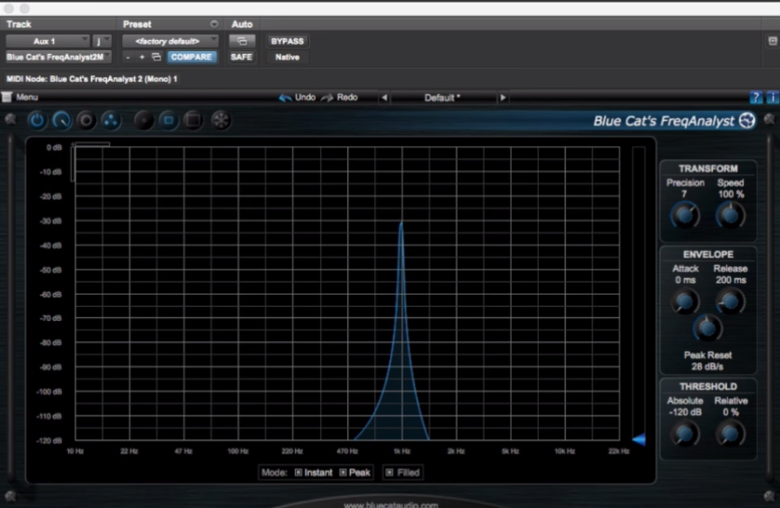This screenshot has height=508, width=780.
Task: Toggle the Filled display checkbox
Action: click(390, 473)
